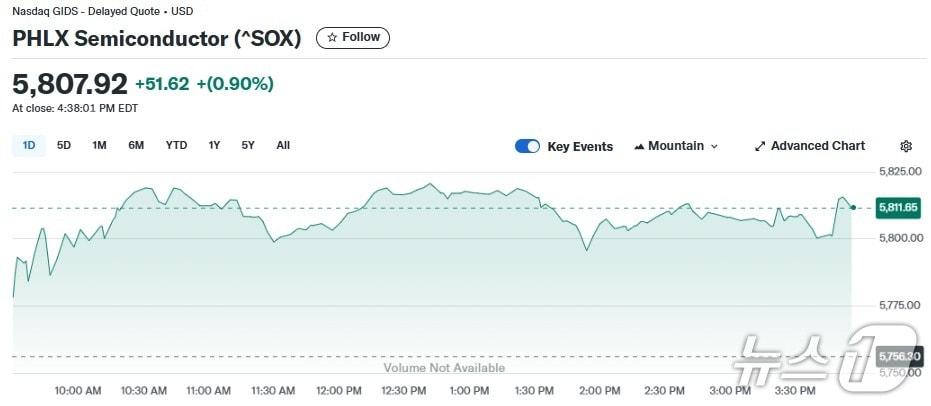931x406 pixels.
Task: Show the 6M chart range
Action: tap(136, 145)
